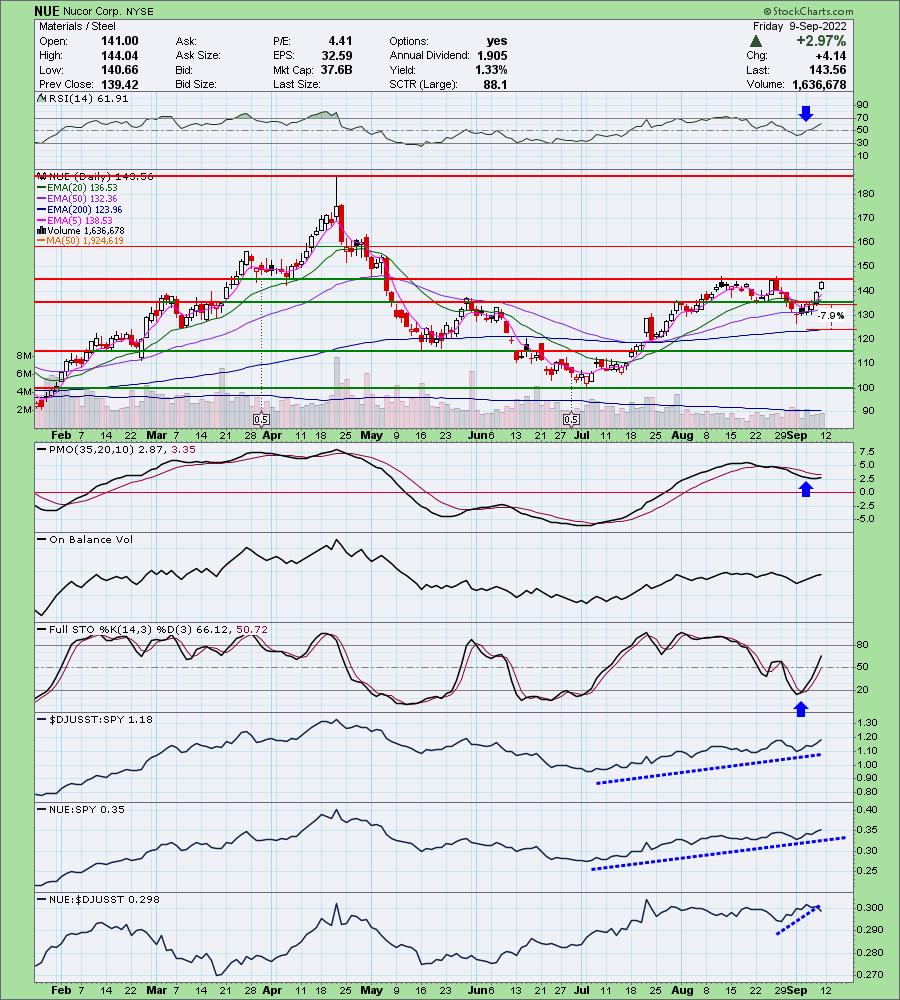Select the Open value 141.00
Screen dimensions: 900x1000
pos(120,41)
